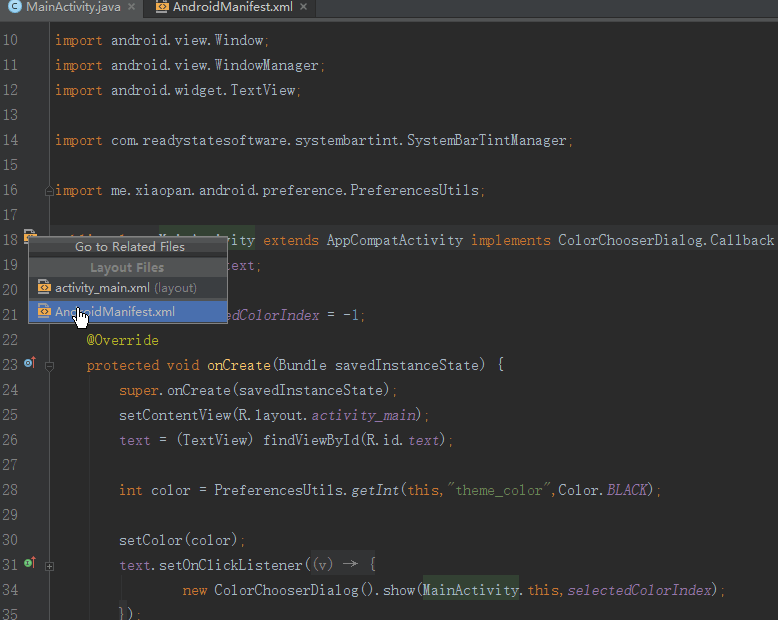Open activity_main.xml (layout) from related files
The image size is (778, 620).
[128, 288]
